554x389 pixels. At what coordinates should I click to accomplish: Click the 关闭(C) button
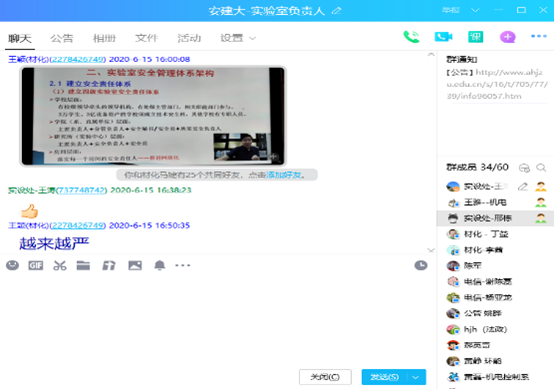tap(325, 377)
